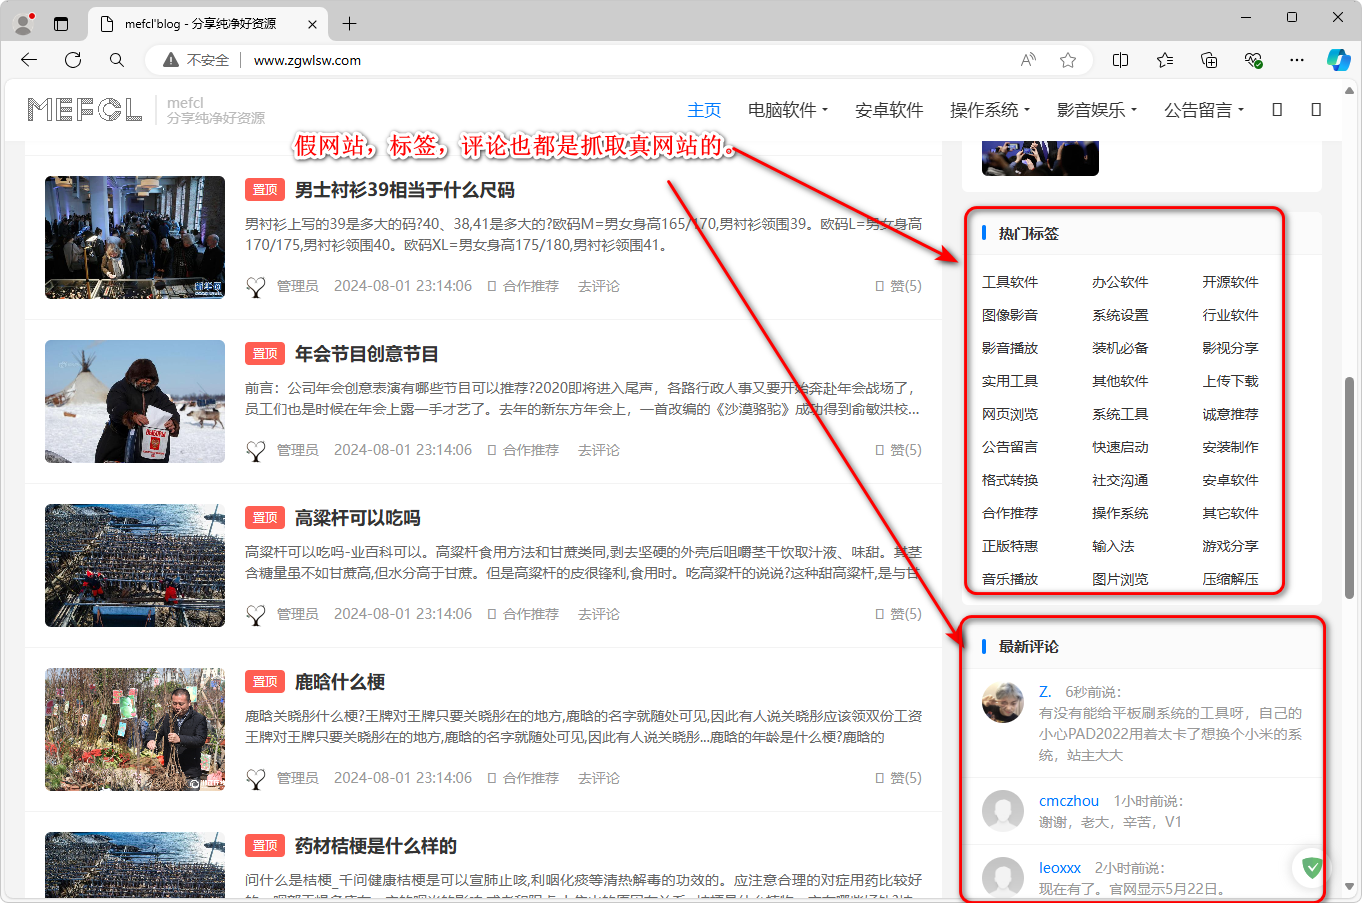Select 压缩解压 hot tag
This screenshot has width=1362, height=903.
(x=1230, y=579)
